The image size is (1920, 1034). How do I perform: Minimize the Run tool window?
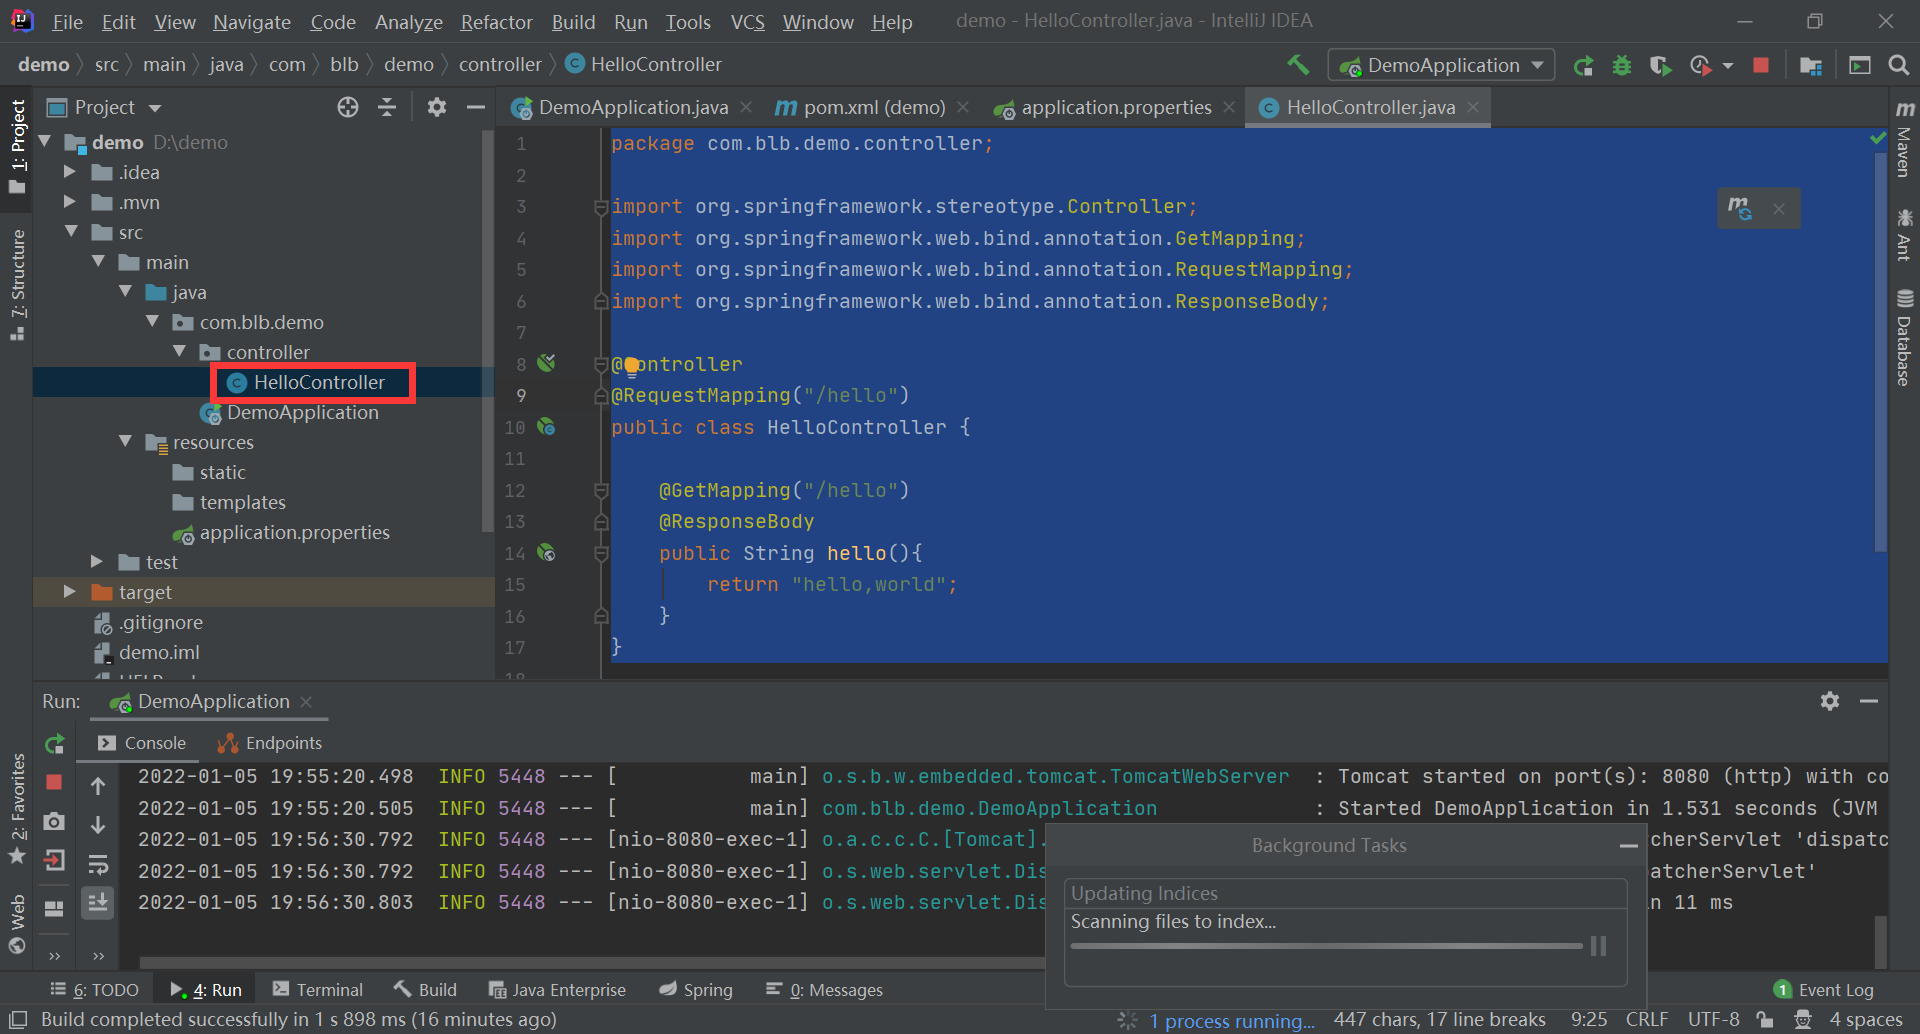pyautogui.click(x=1869, y=701)
